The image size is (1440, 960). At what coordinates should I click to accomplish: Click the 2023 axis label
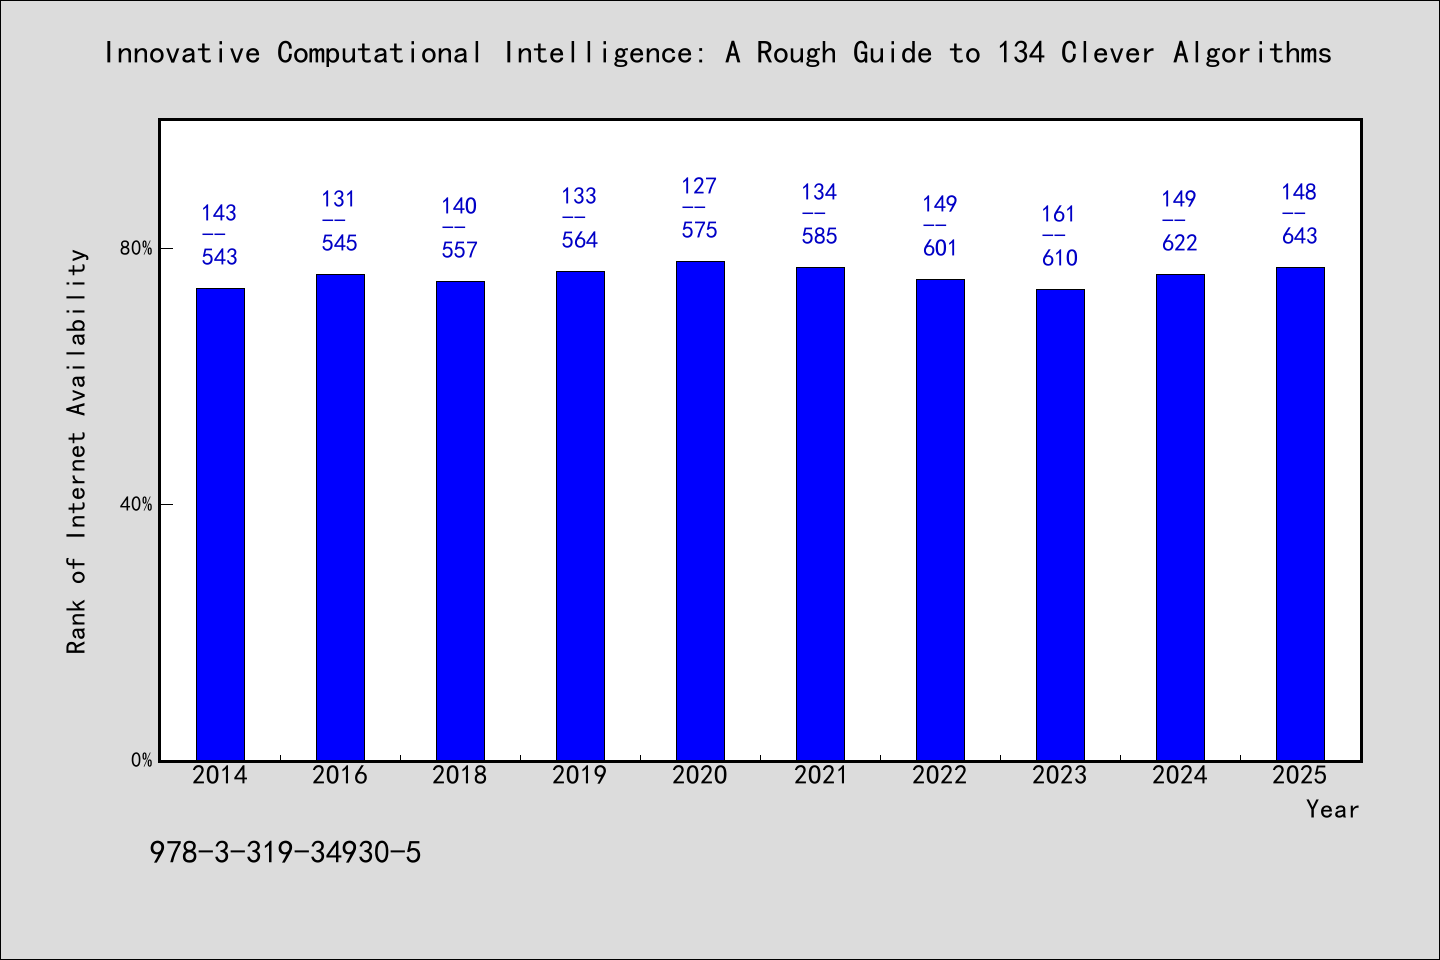[x=1060, y=775]
